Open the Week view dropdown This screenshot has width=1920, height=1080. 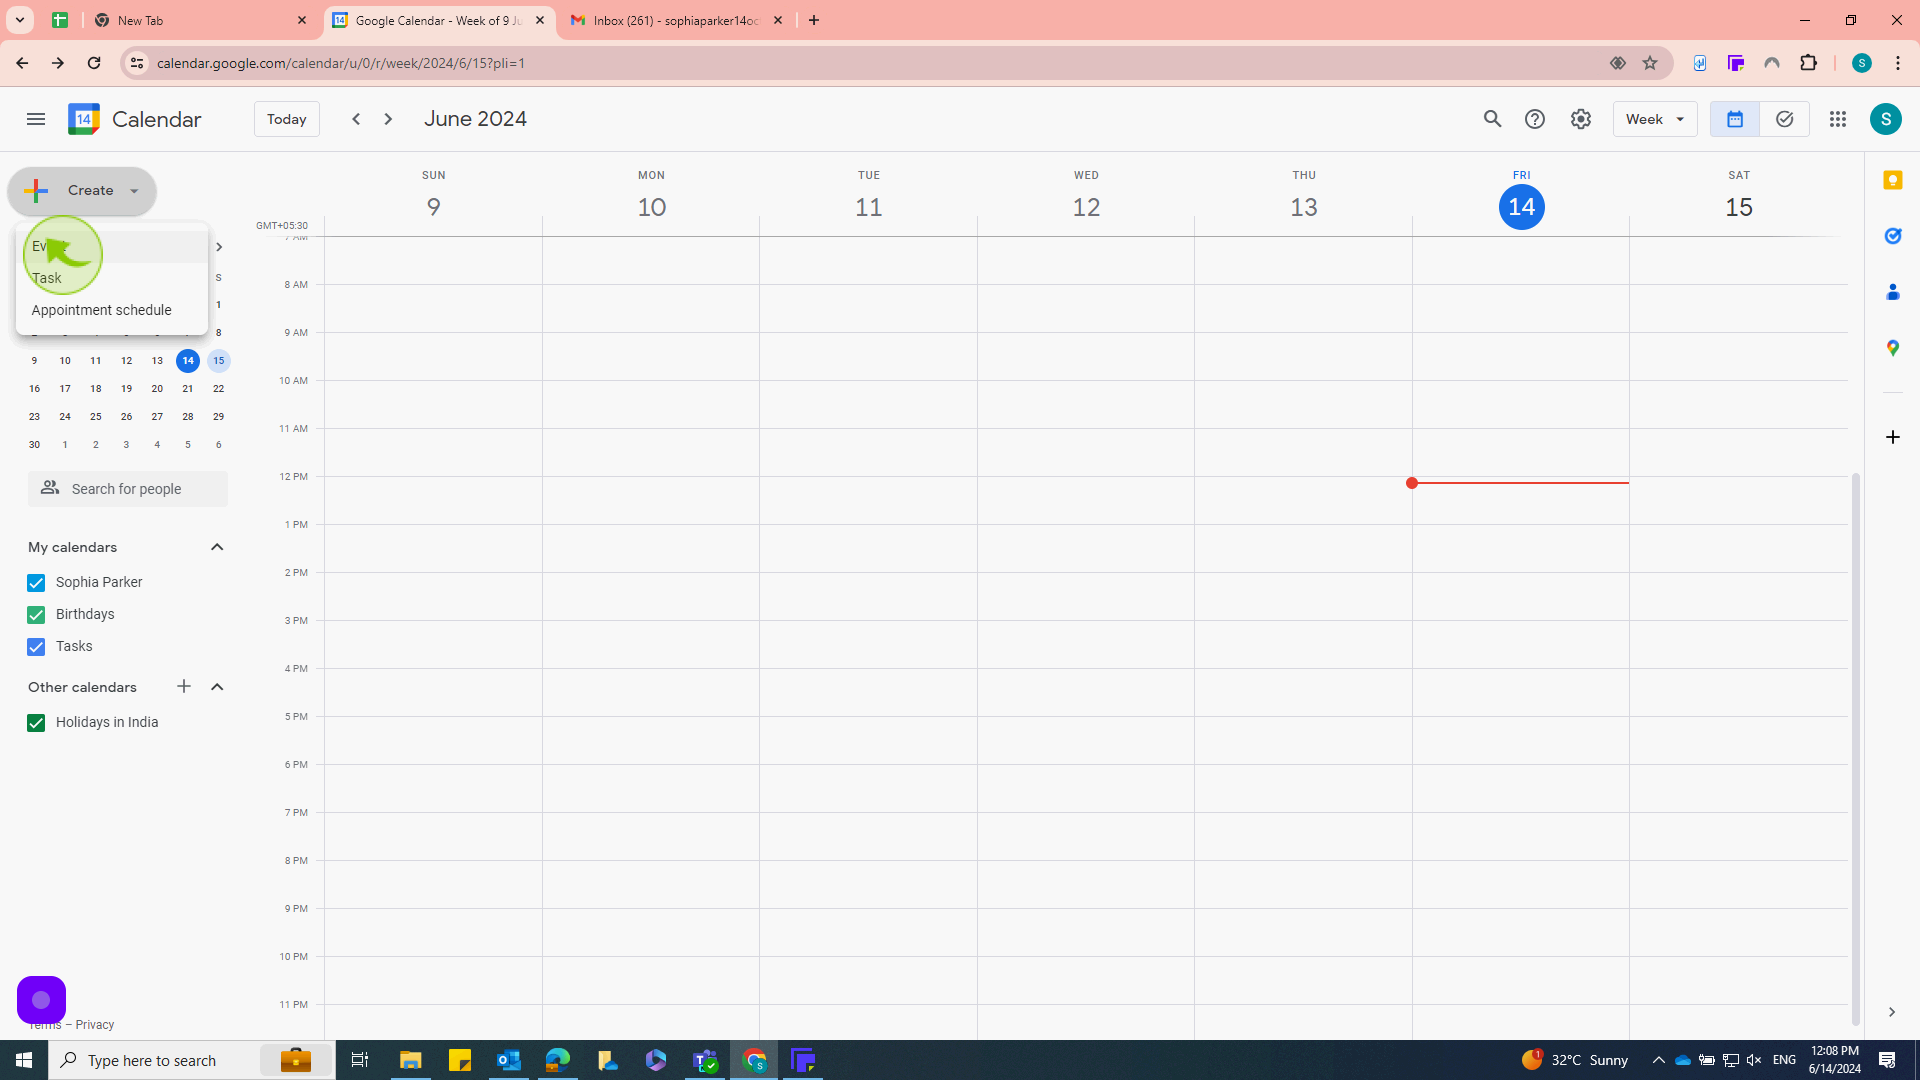click(1655, 119)
